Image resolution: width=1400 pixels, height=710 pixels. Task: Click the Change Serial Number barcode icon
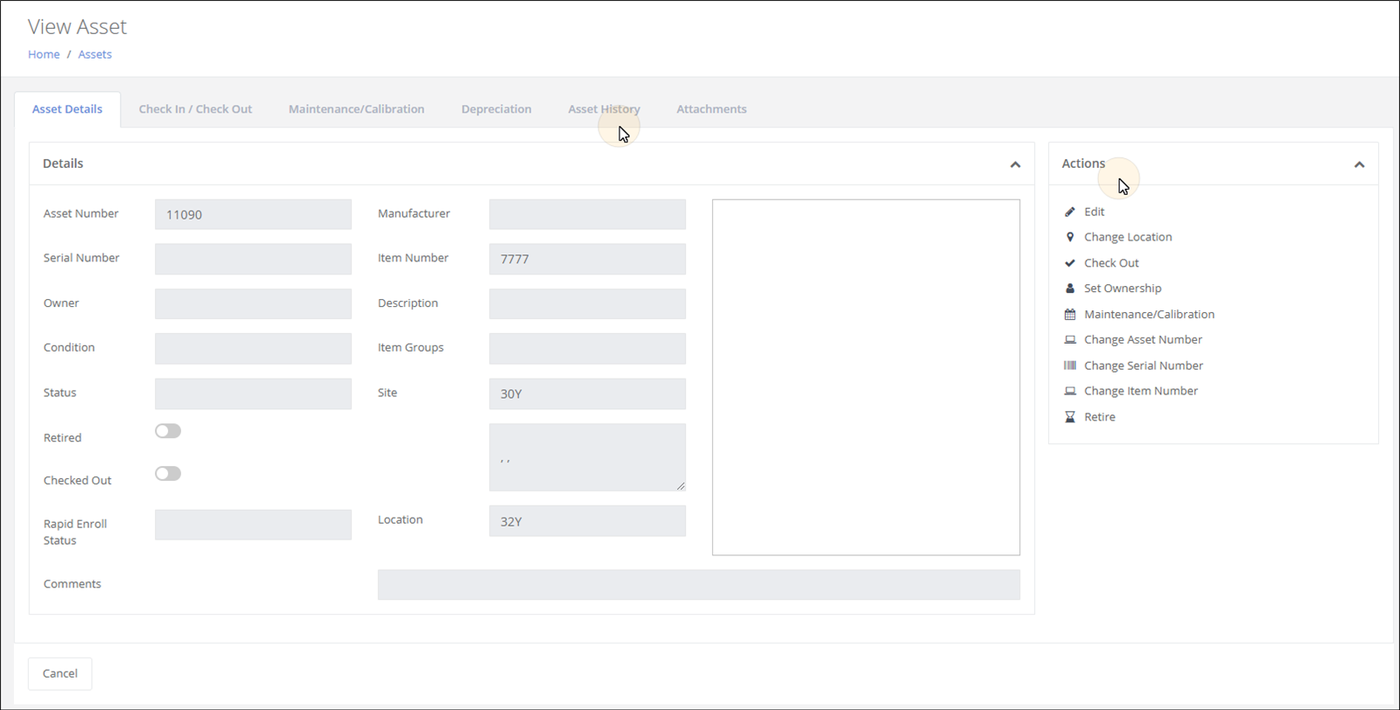[1070, 366]
